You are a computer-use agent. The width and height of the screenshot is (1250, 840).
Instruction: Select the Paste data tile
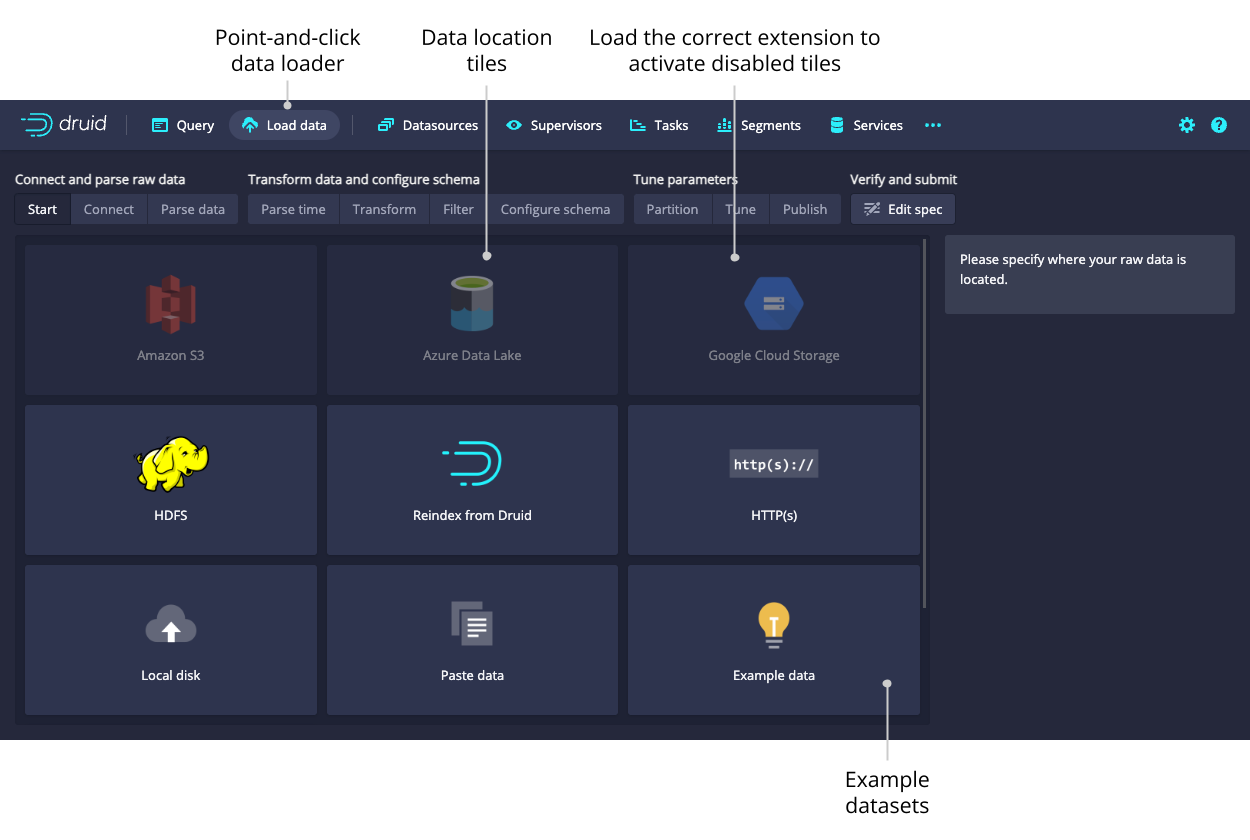(x=472, y=640)
